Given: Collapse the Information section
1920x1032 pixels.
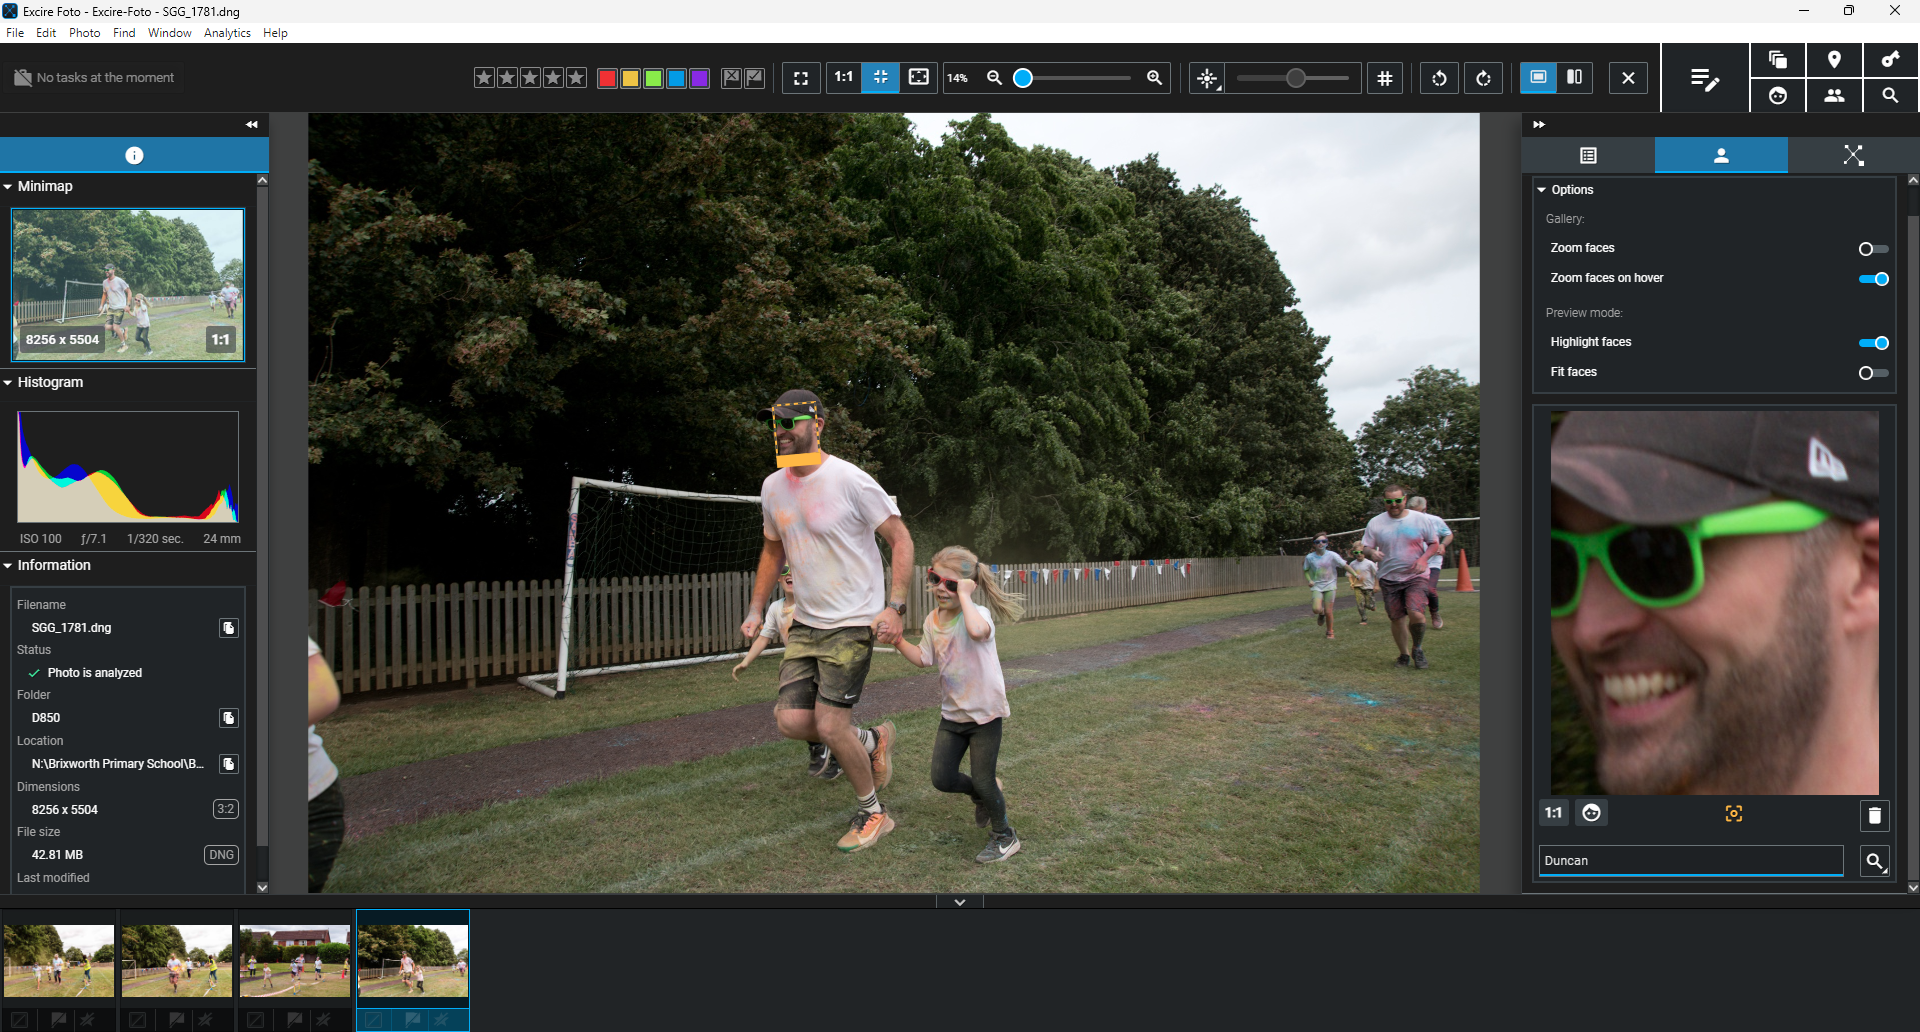Looking at the screenshot, I should click(x=8, y=565).
